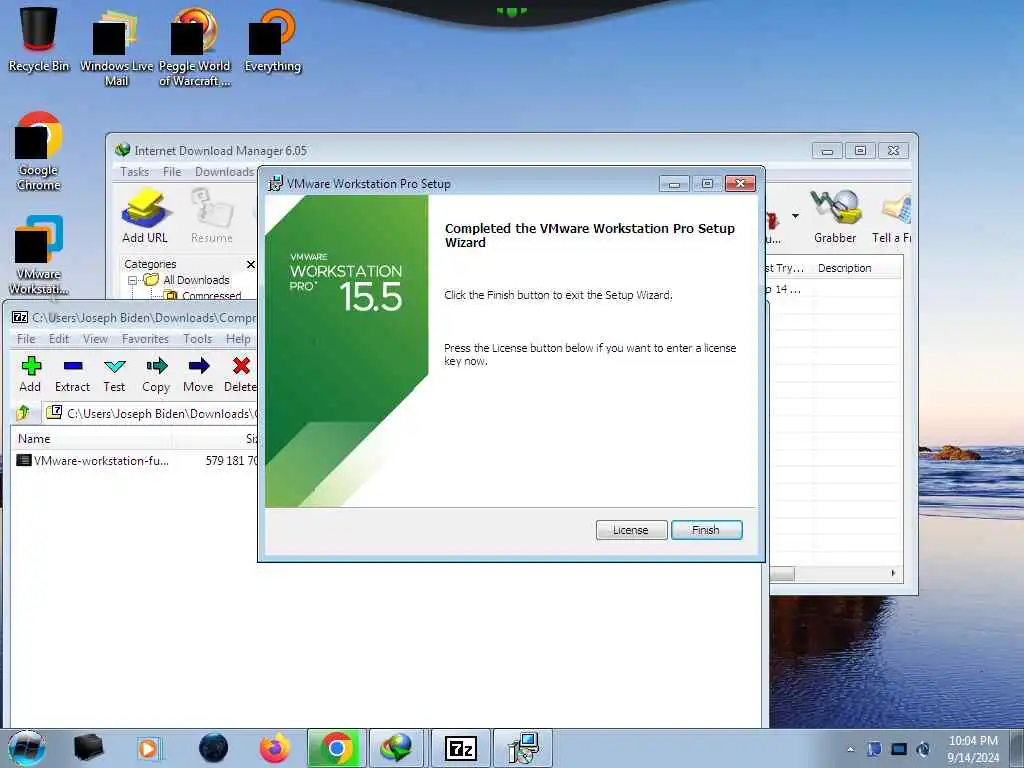Screen dimensions: 1024x768
Task: Open the Edit menu in 7-Zip
Action: coord(59,339)
